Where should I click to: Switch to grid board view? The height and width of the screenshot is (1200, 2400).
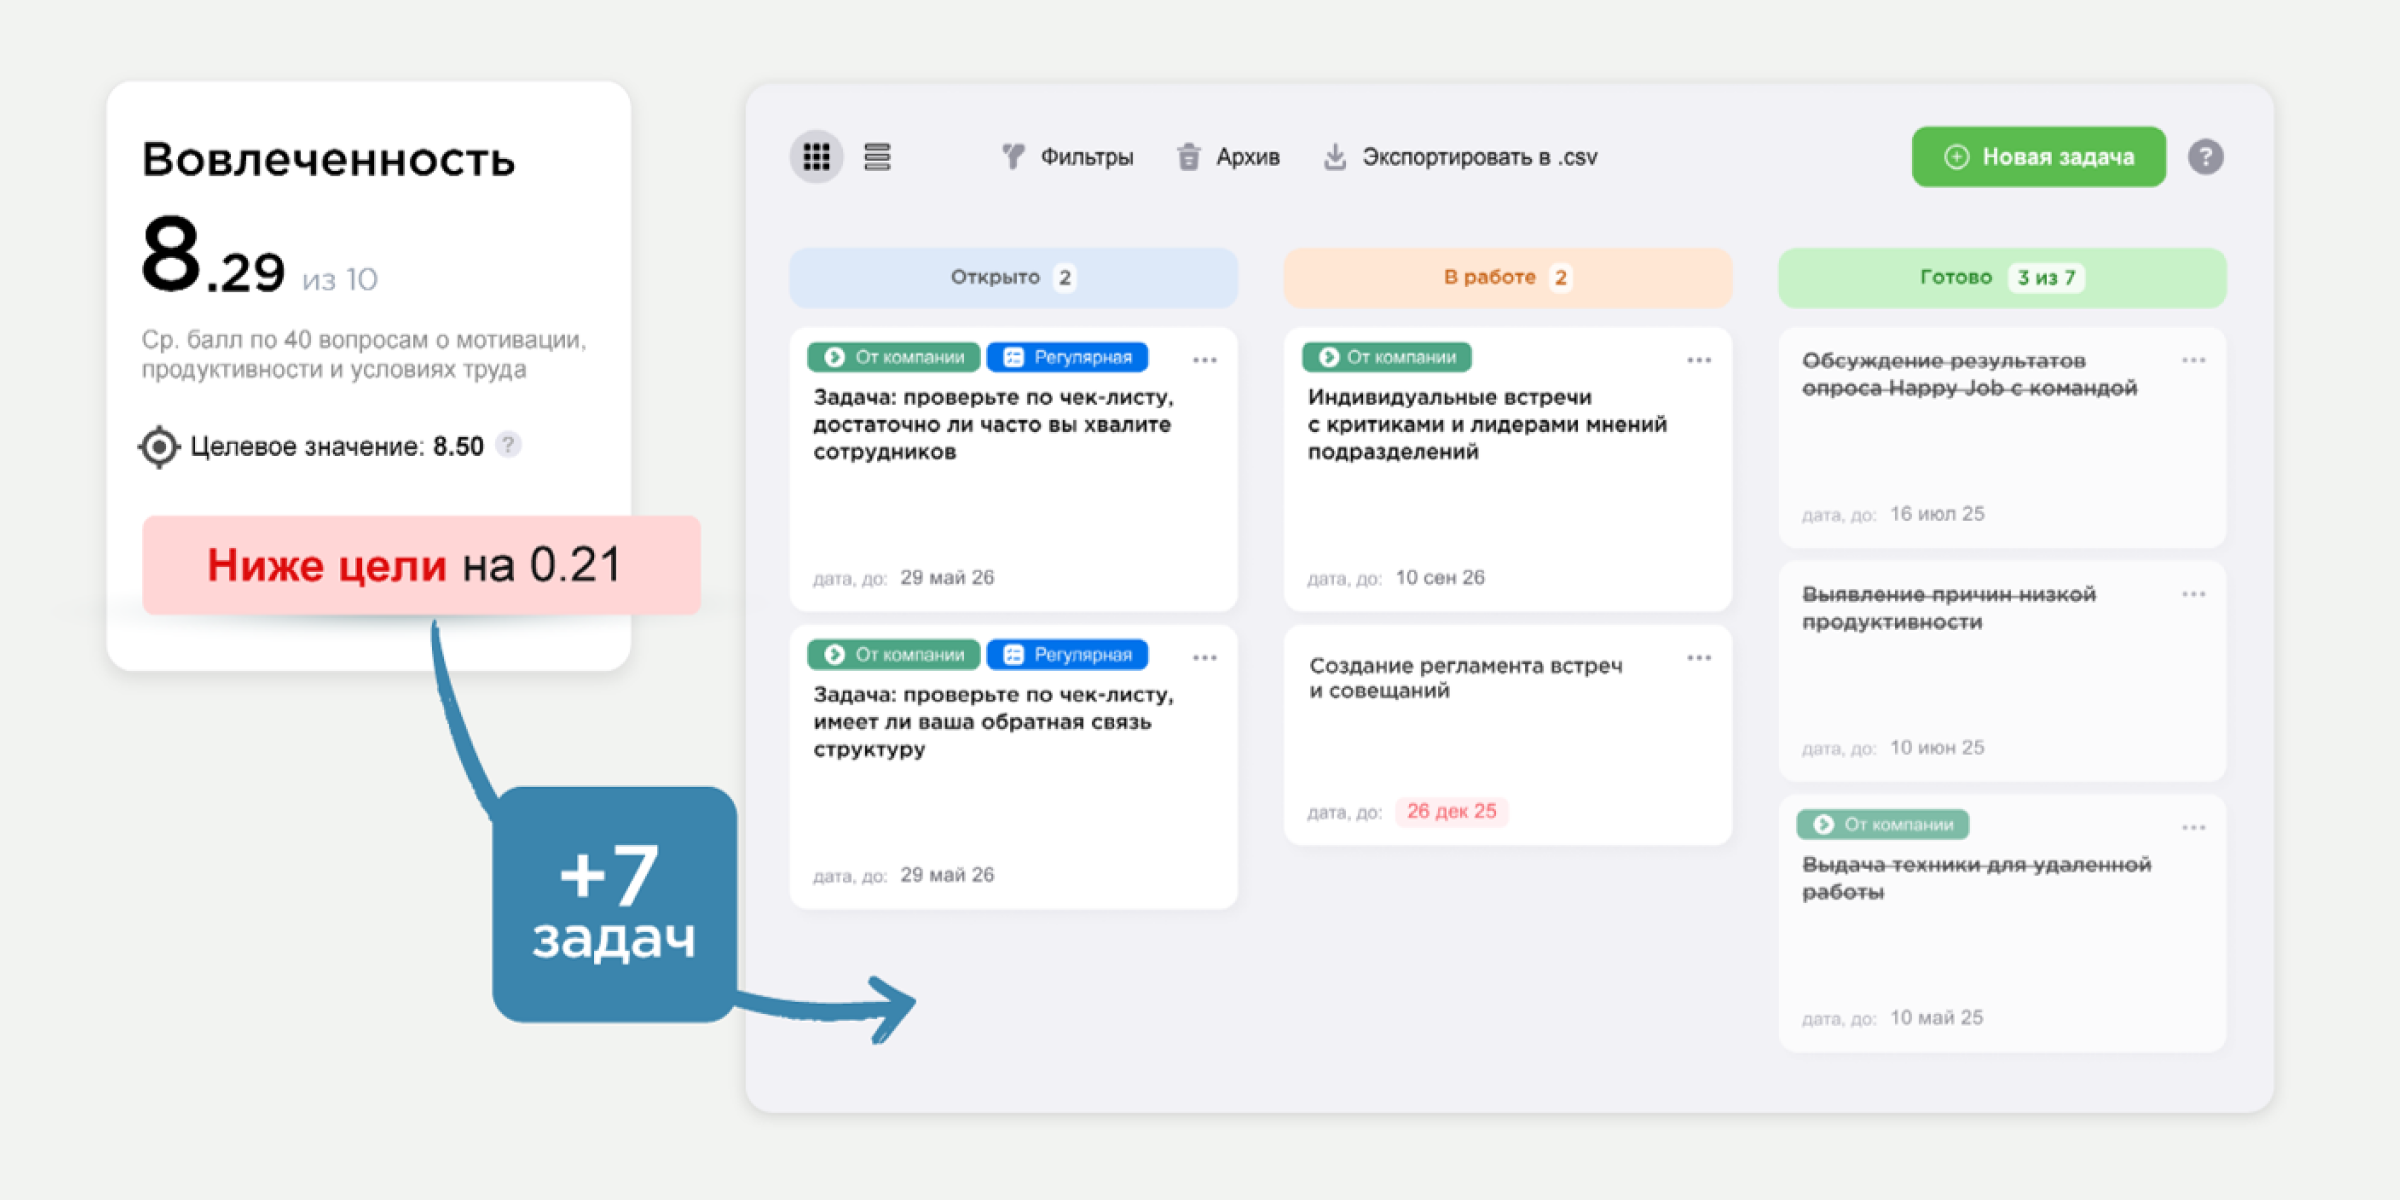(816, 157)
